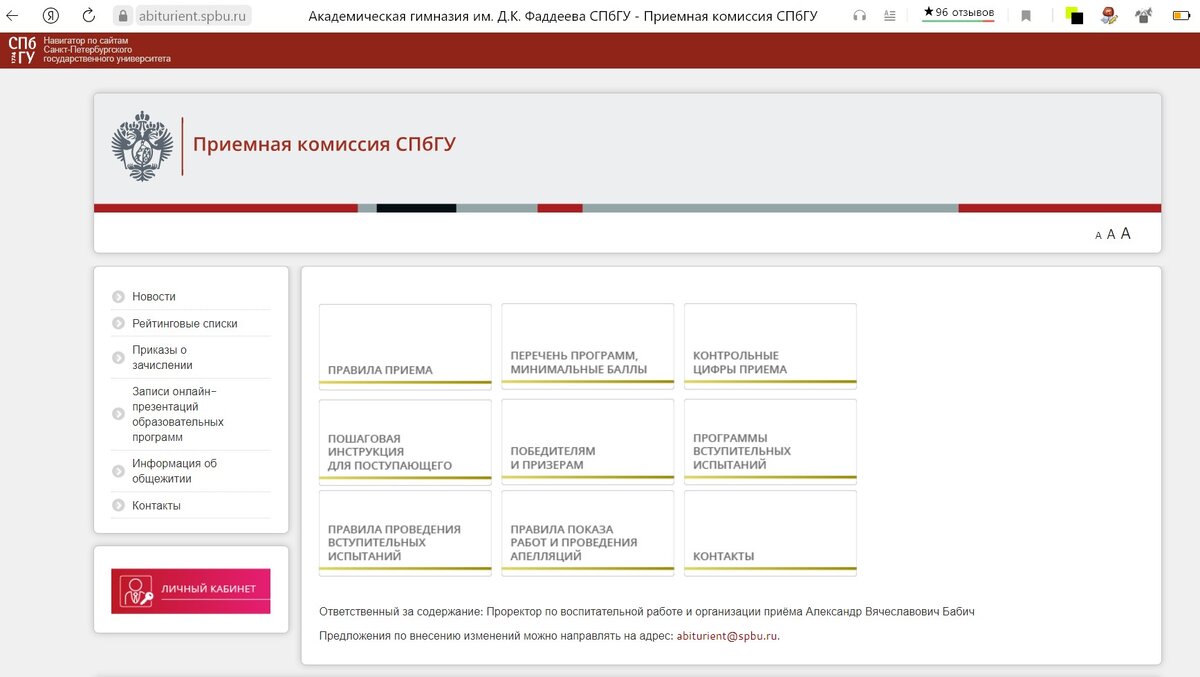The image size is (1200, 677).
Task: Click the arrow bullet beside Новости
Action: pos(118,297)
